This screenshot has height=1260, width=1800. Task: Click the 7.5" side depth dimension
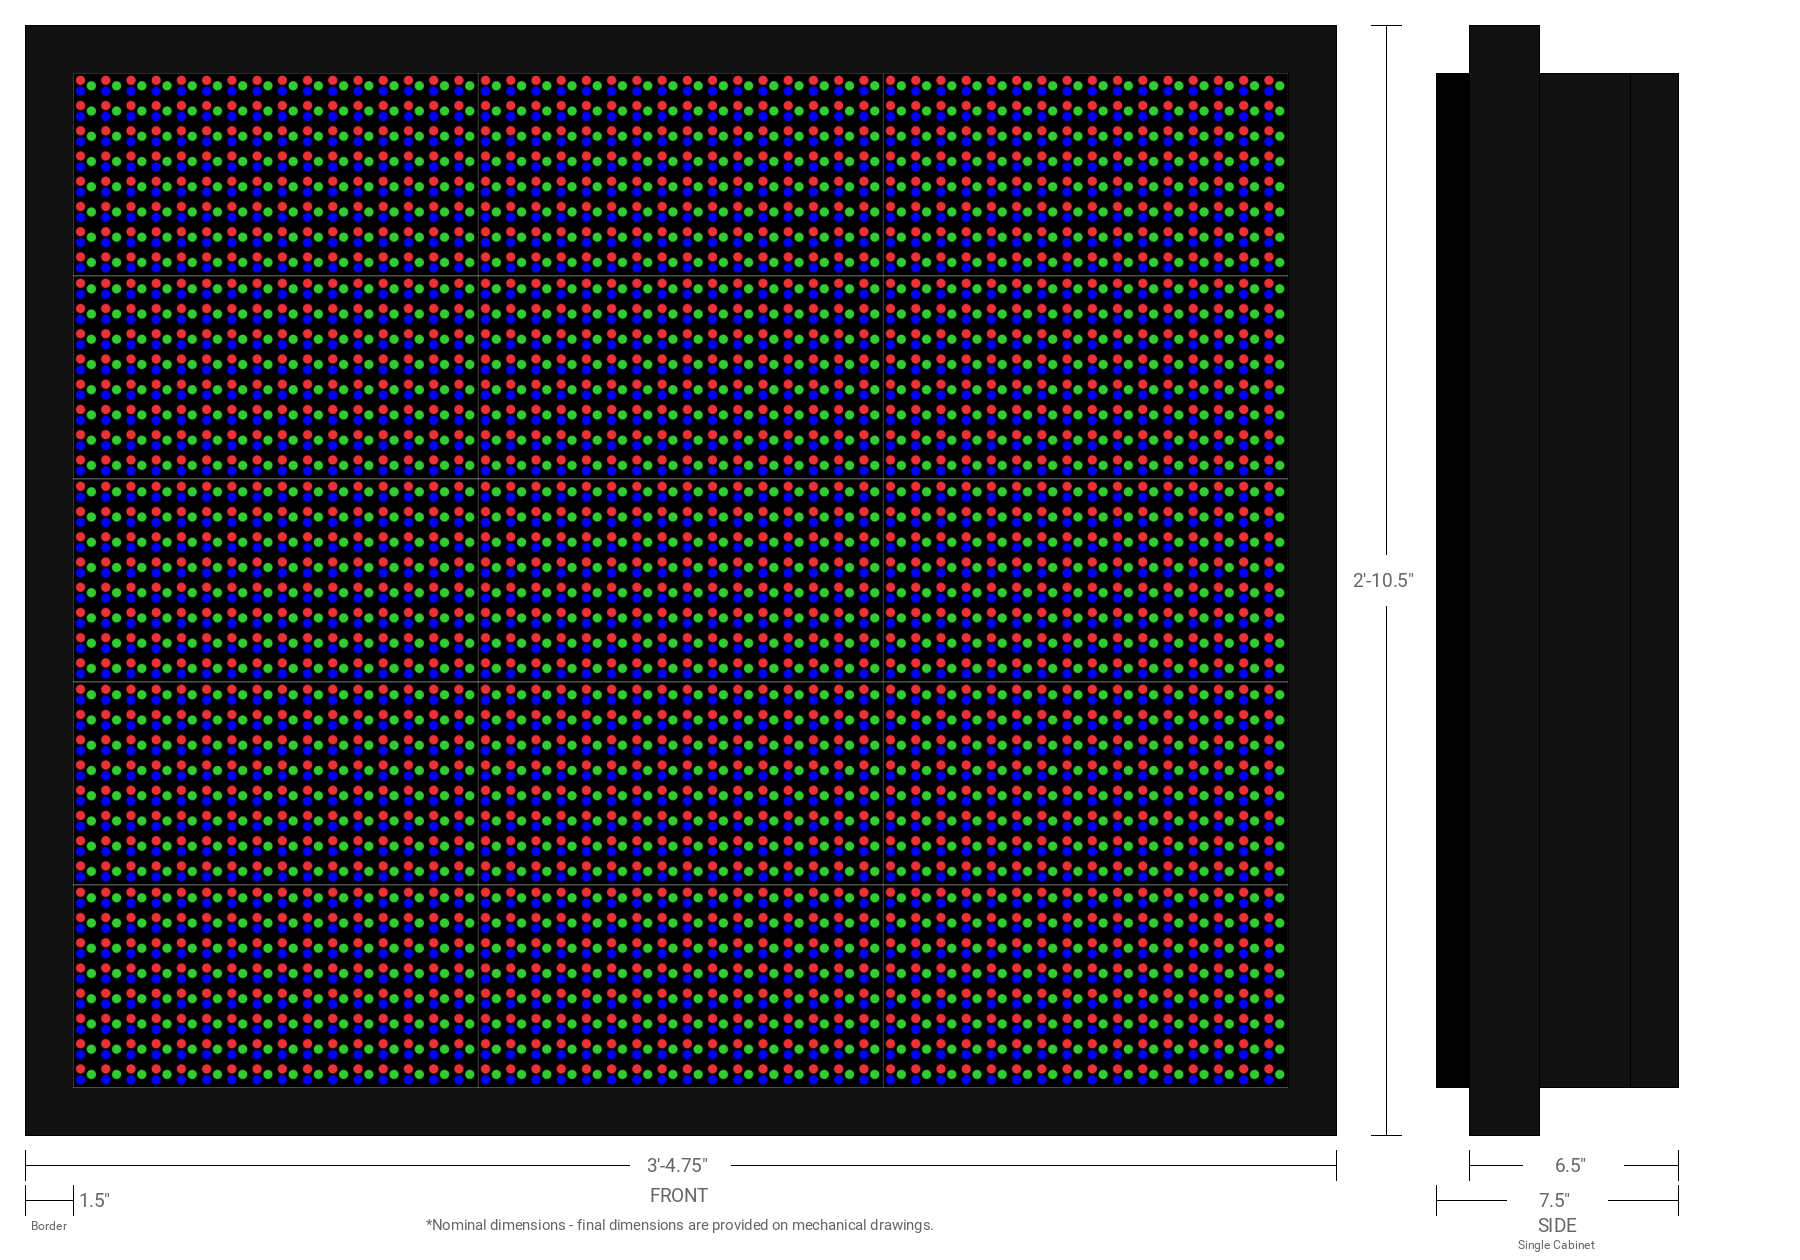[x=1554, y=1201]
